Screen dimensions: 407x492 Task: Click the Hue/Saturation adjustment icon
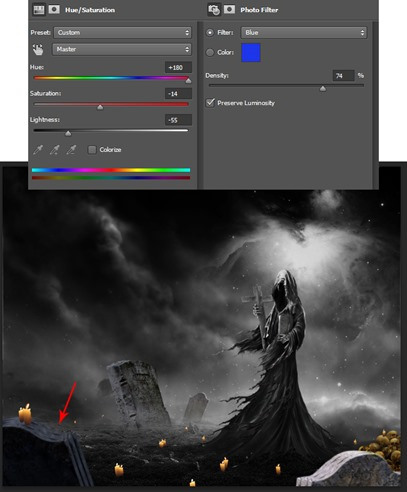point(39,10)
